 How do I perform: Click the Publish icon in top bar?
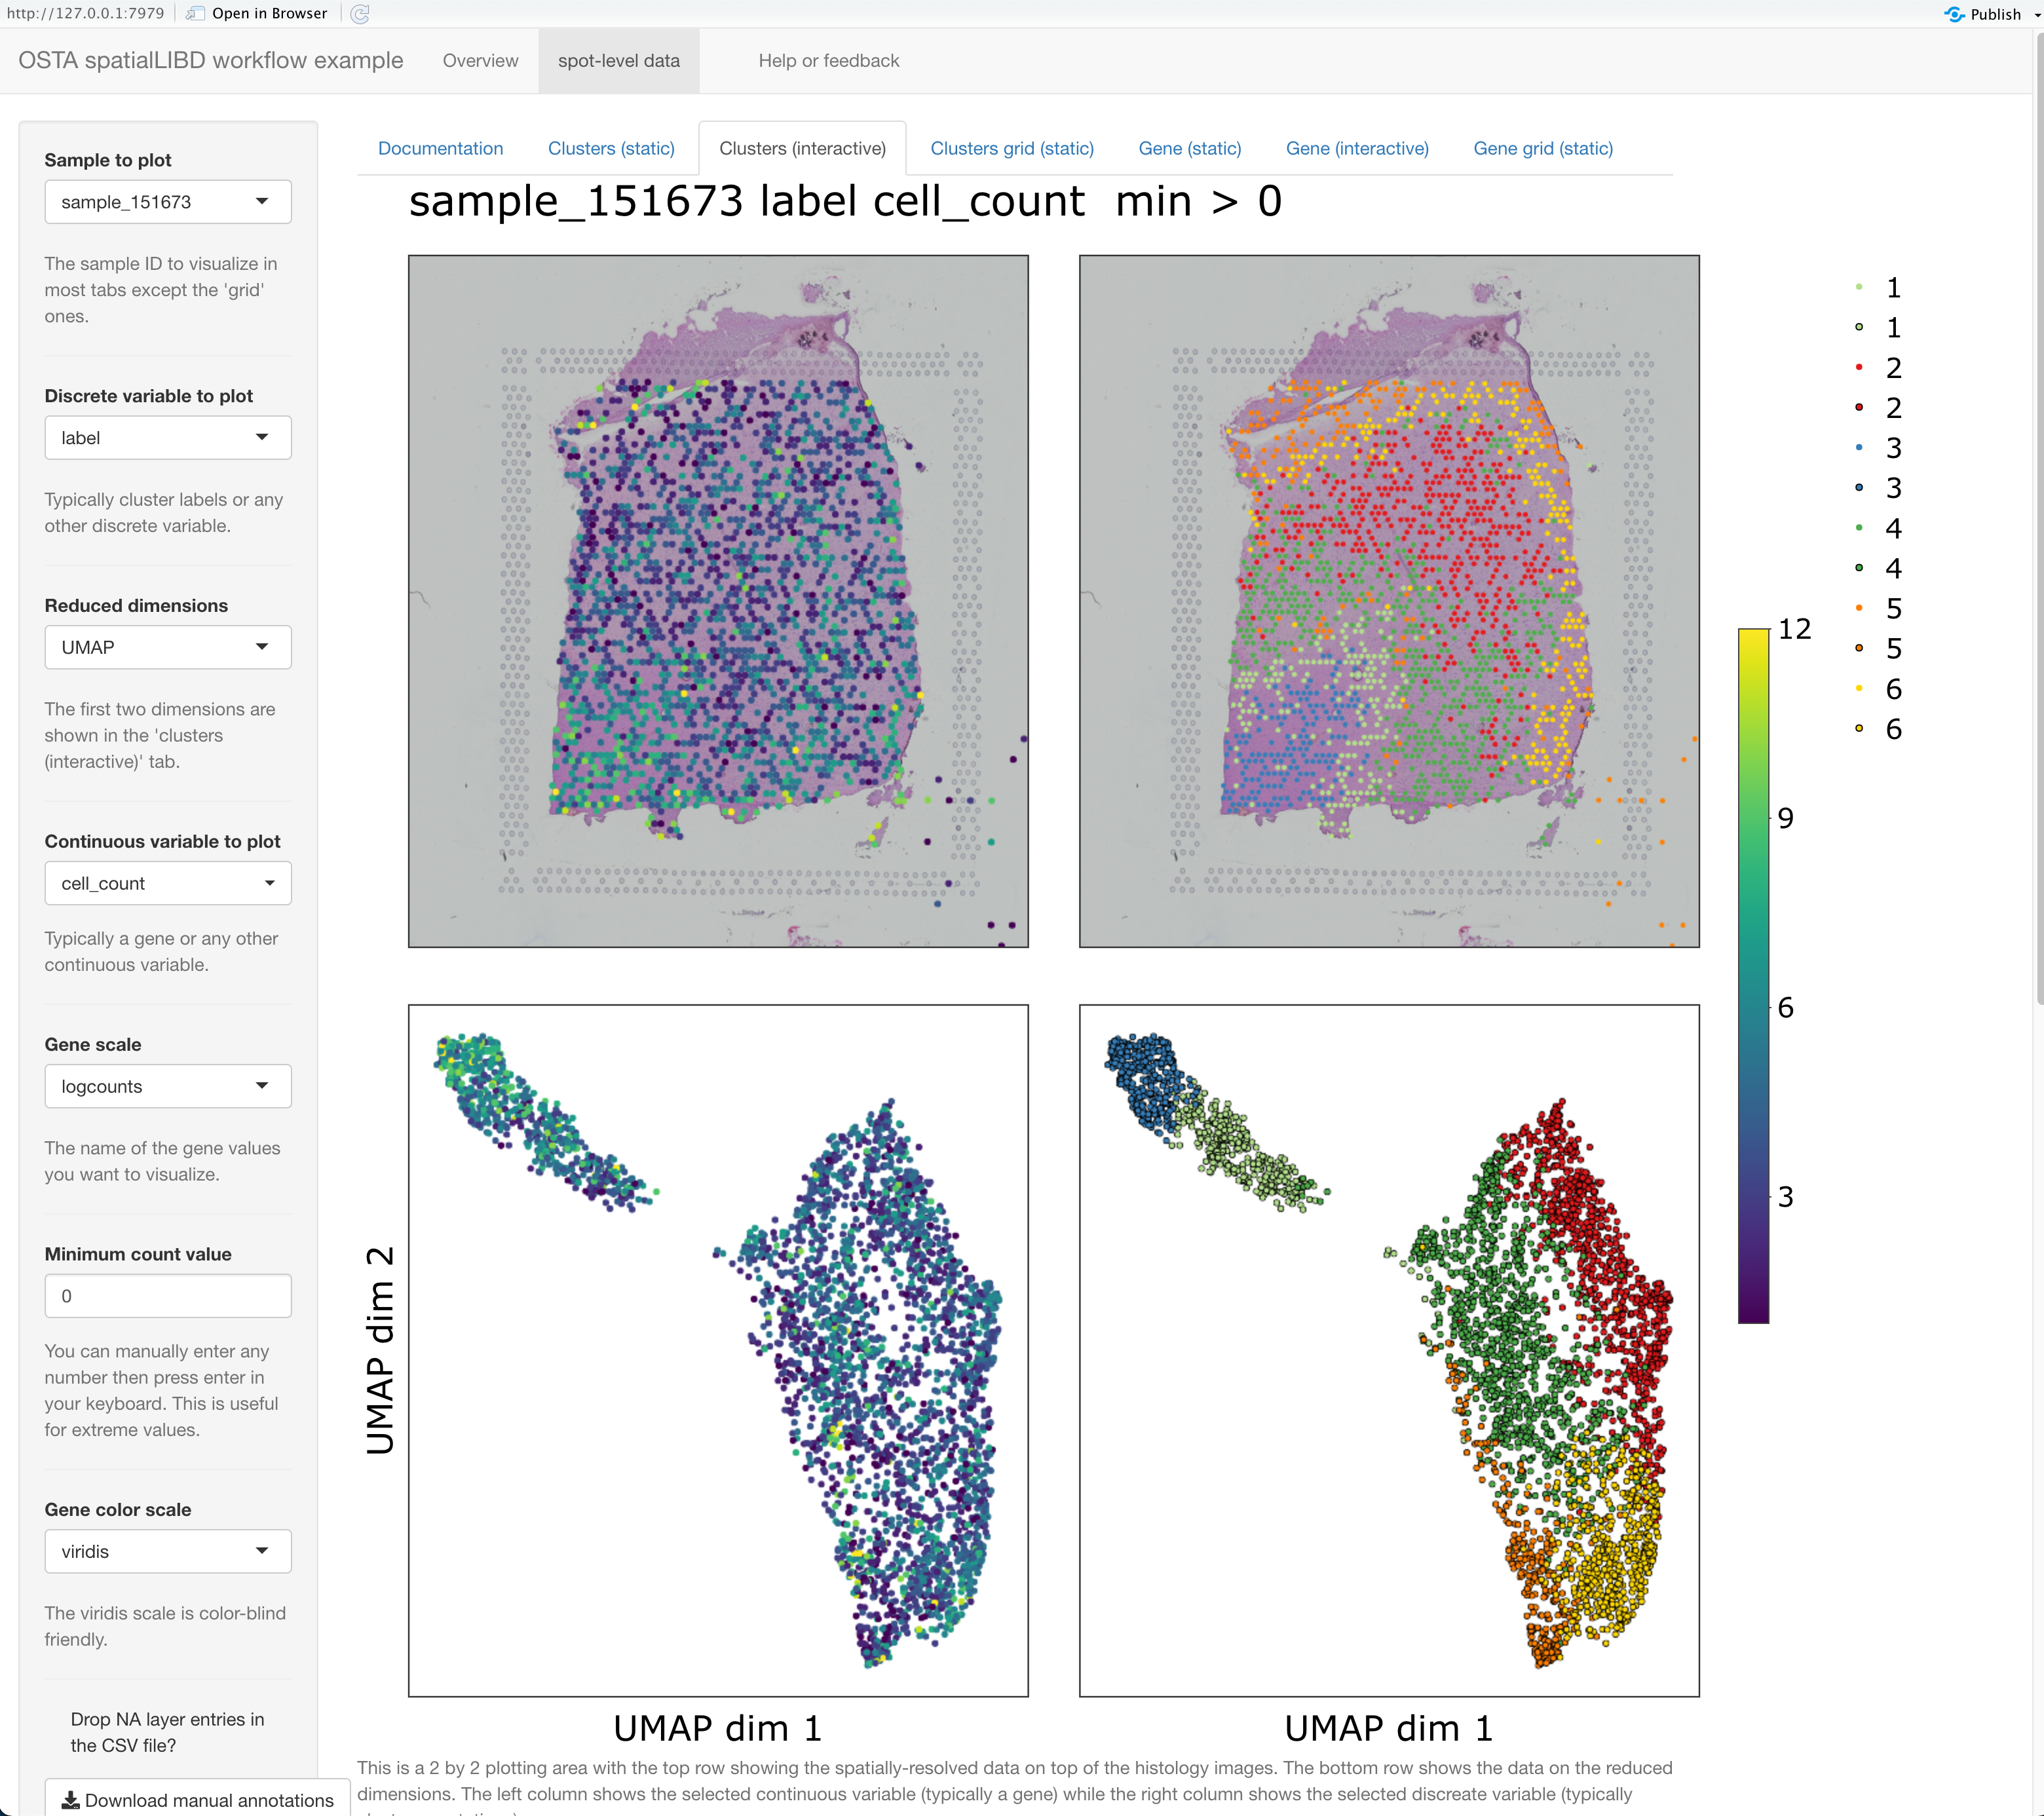click(x=1954, y=13)
